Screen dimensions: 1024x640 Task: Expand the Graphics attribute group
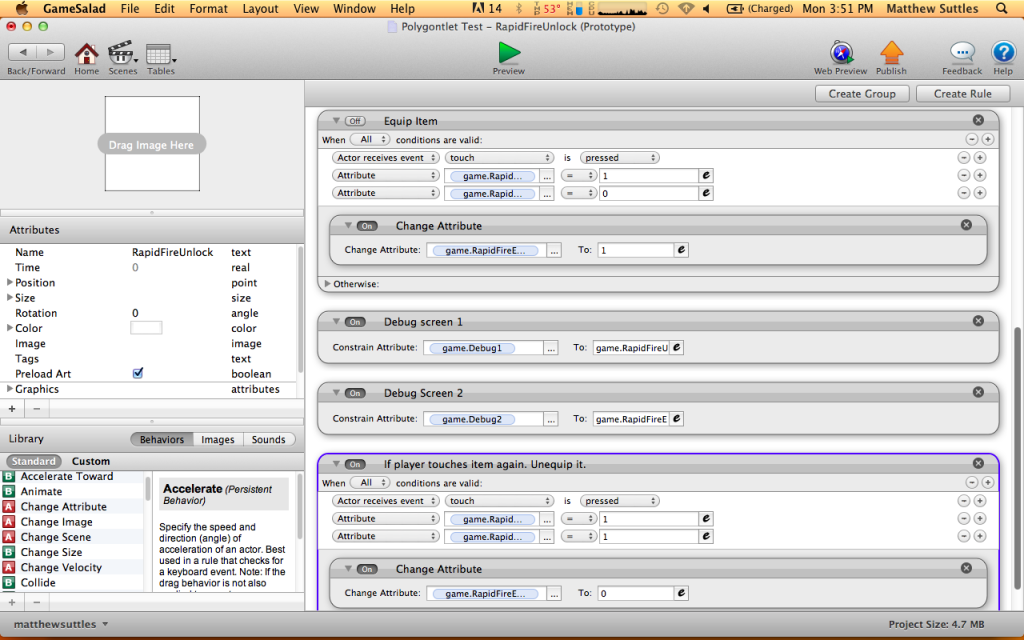(x=10, y=389)
